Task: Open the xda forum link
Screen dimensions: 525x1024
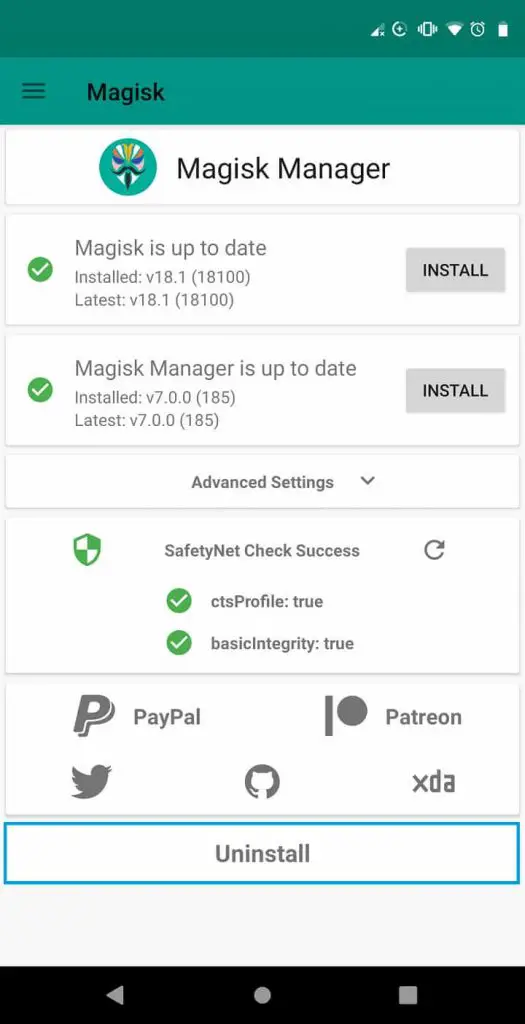Action: pyautogui.click(x=434, y=782)
